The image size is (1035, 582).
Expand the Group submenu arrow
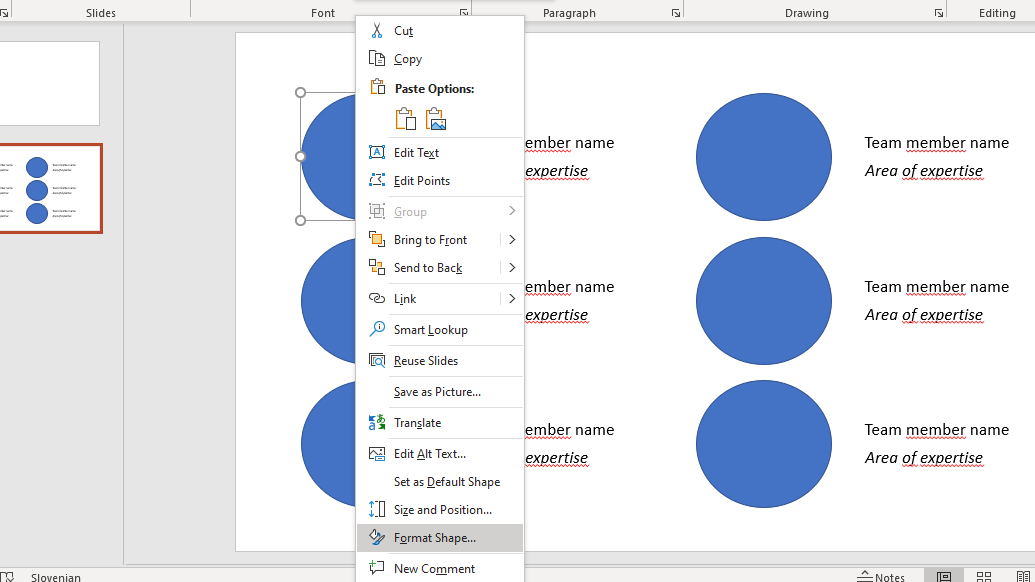click(512, 211)
